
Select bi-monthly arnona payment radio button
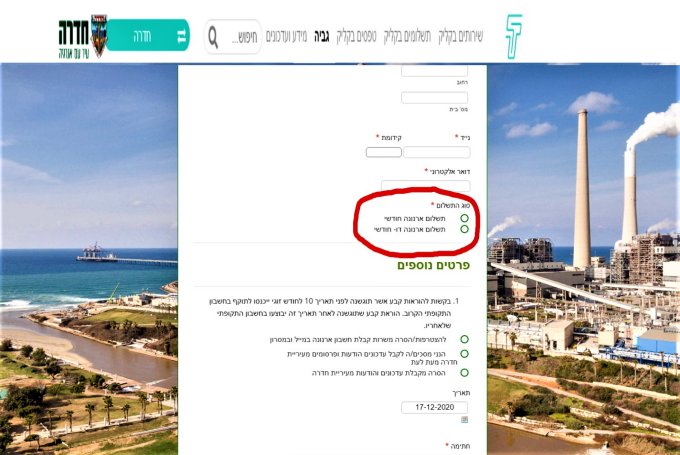(464, 229)
